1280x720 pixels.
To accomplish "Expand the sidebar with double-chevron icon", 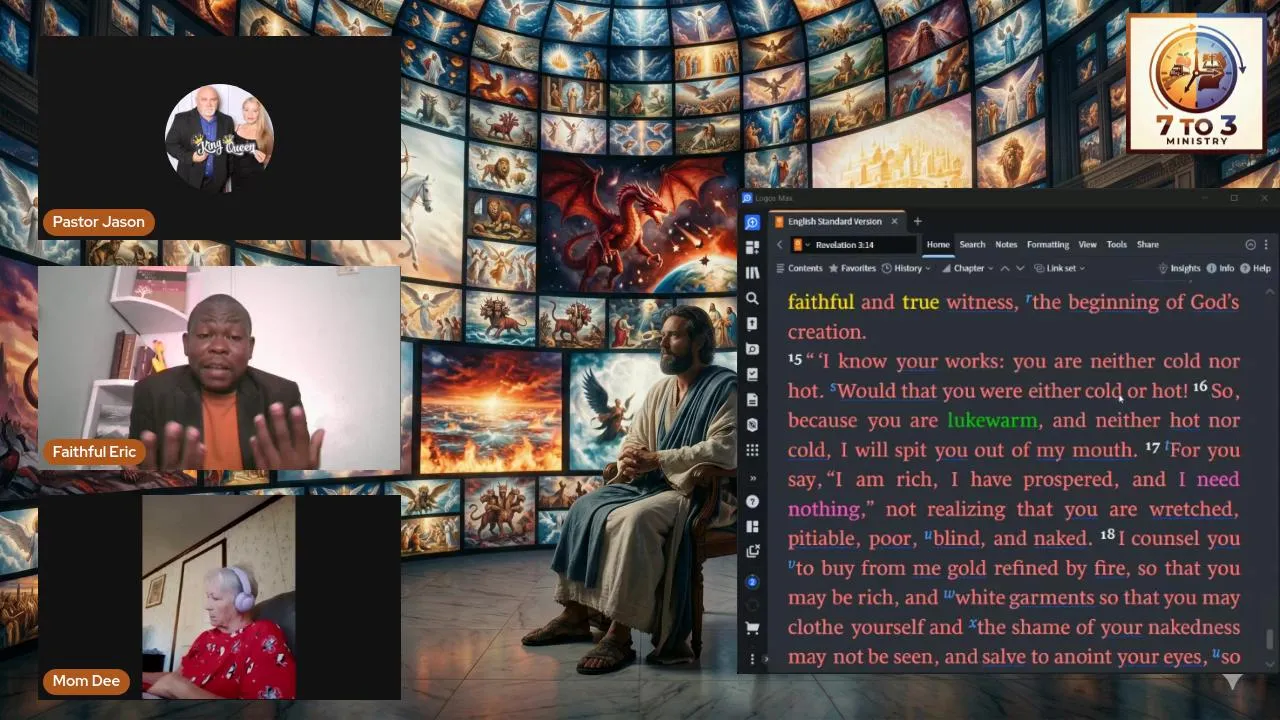I will click(752, 478).
